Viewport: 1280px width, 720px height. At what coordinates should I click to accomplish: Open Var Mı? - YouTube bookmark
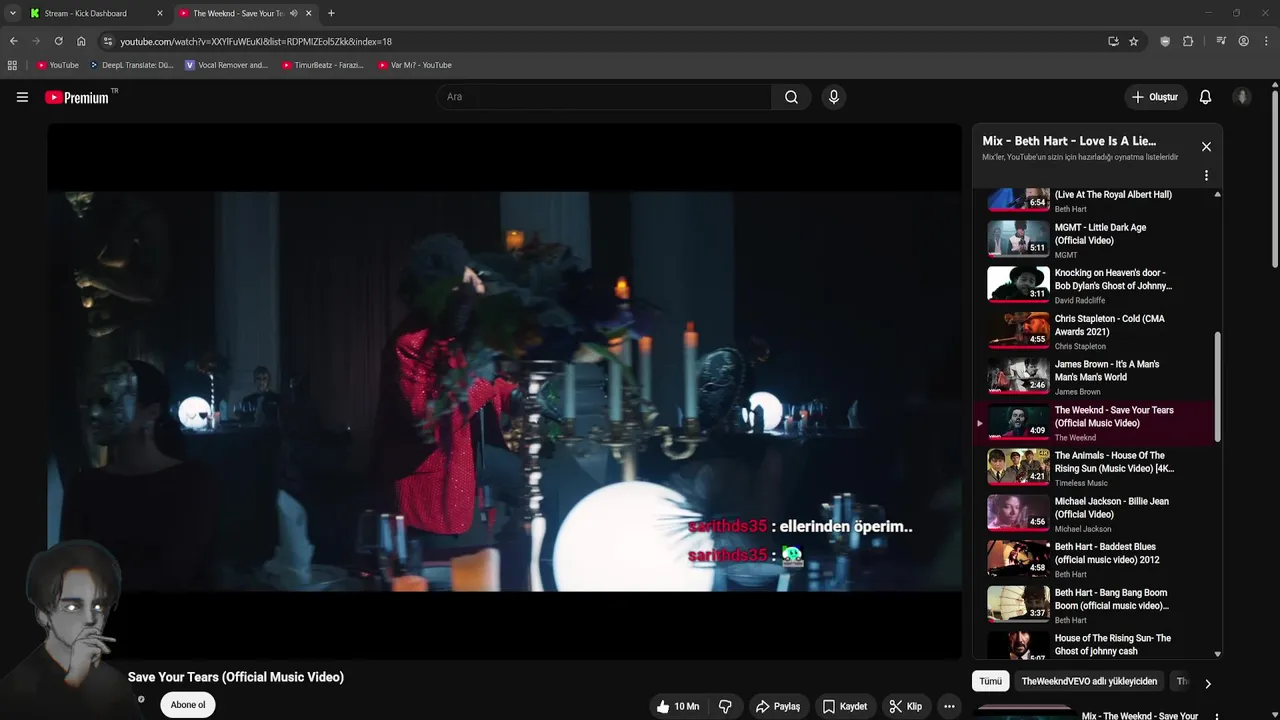coord(414,65)
